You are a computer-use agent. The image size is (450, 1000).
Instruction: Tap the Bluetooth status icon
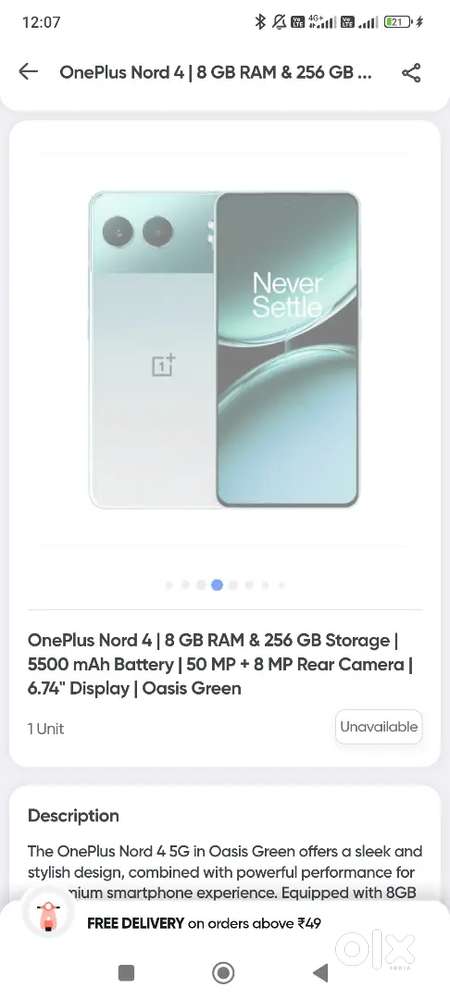click(x=259, y=22)
